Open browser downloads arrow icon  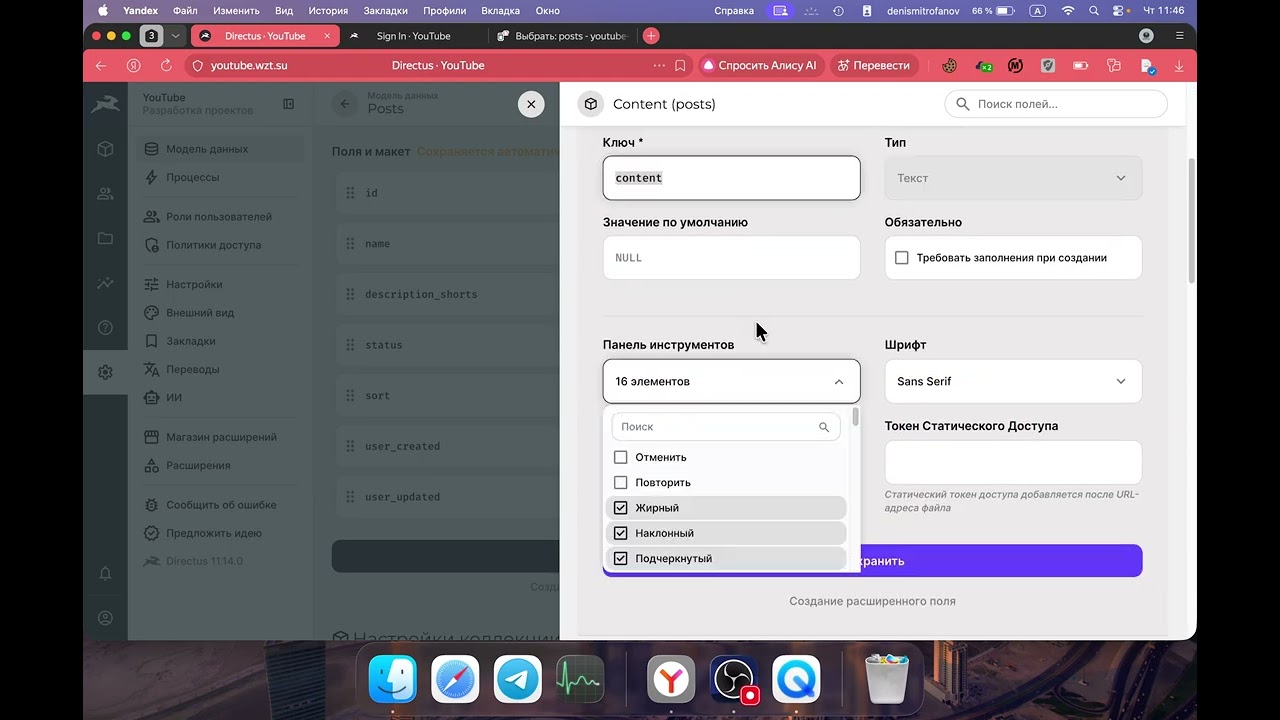(1179, 65)
